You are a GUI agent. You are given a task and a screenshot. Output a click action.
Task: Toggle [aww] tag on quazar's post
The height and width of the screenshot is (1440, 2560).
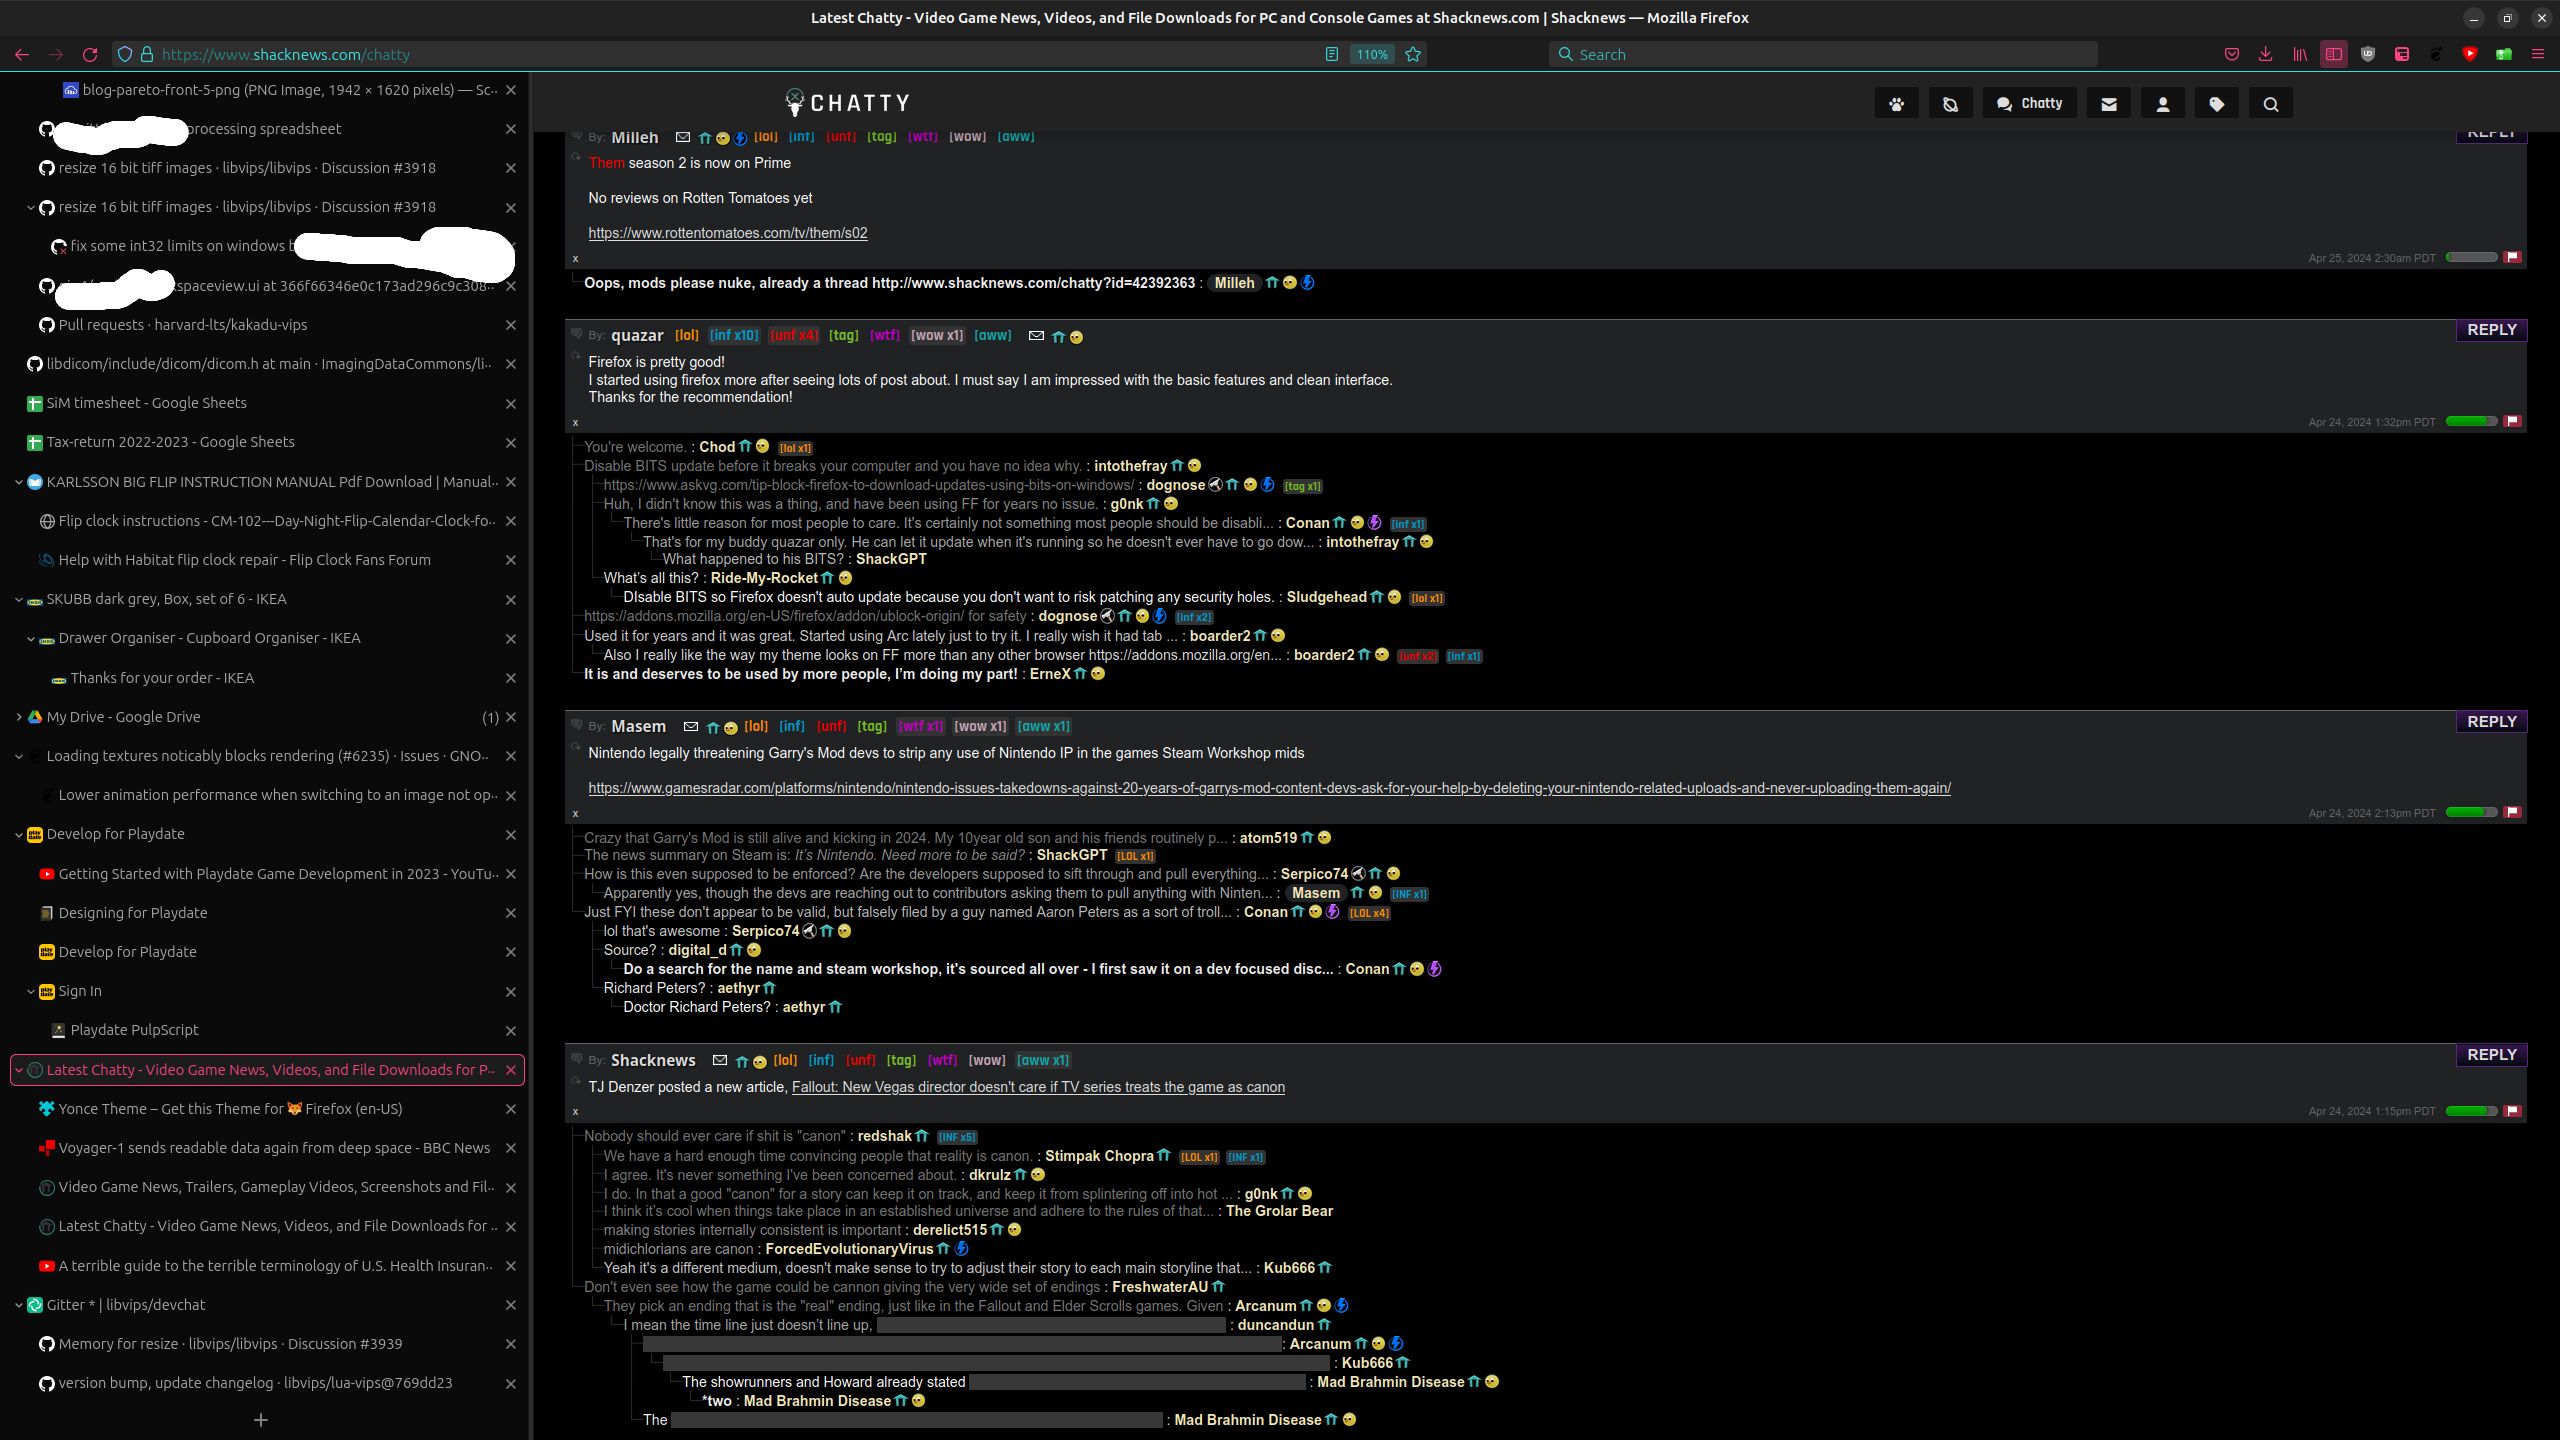coord(993,336)
